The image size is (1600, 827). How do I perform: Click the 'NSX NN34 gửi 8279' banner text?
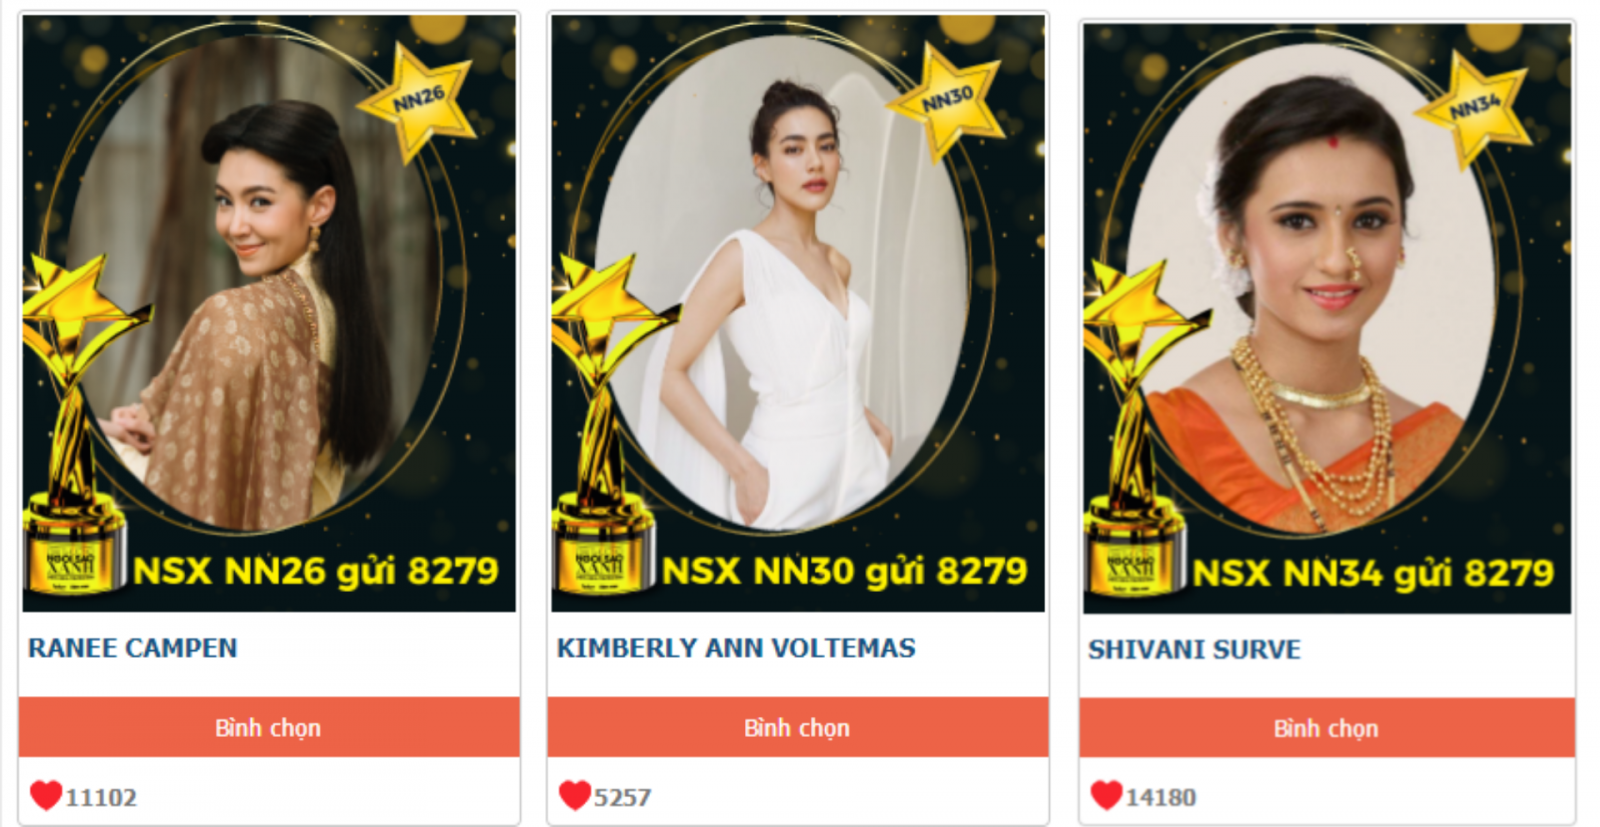[1374, 574]
